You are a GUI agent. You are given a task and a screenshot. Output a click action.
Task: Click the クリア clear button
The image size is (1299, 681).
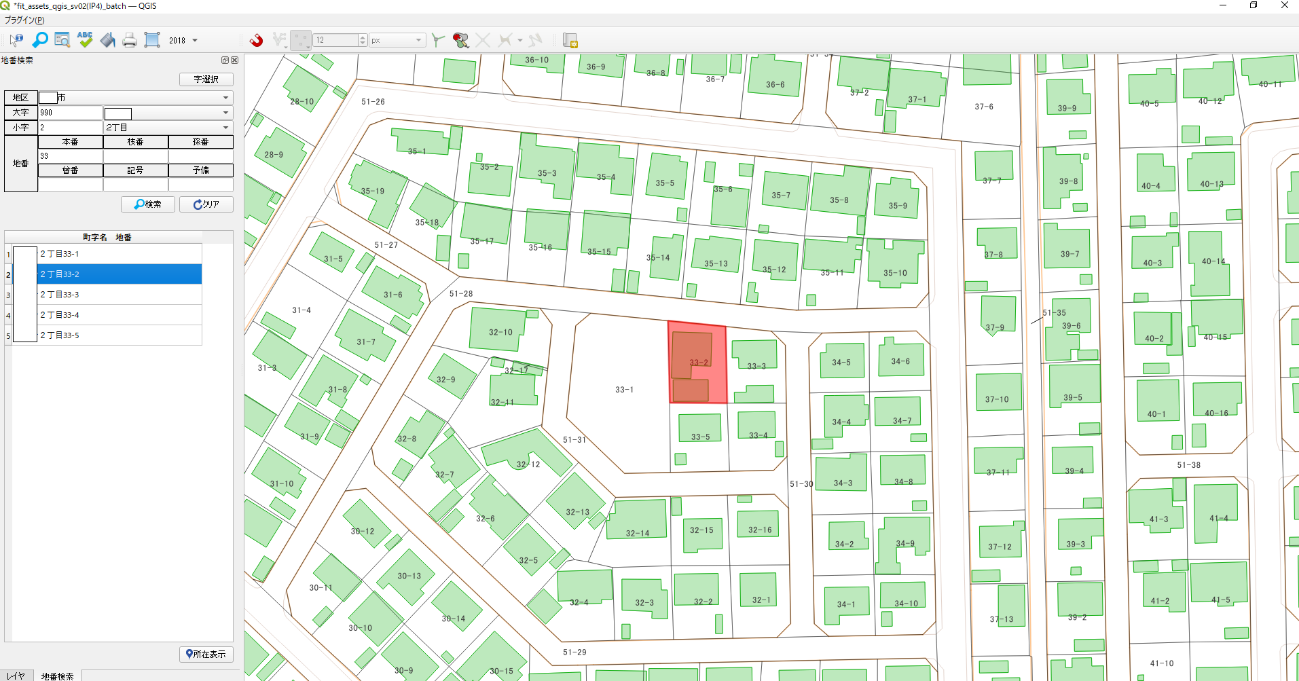[206, 204]
